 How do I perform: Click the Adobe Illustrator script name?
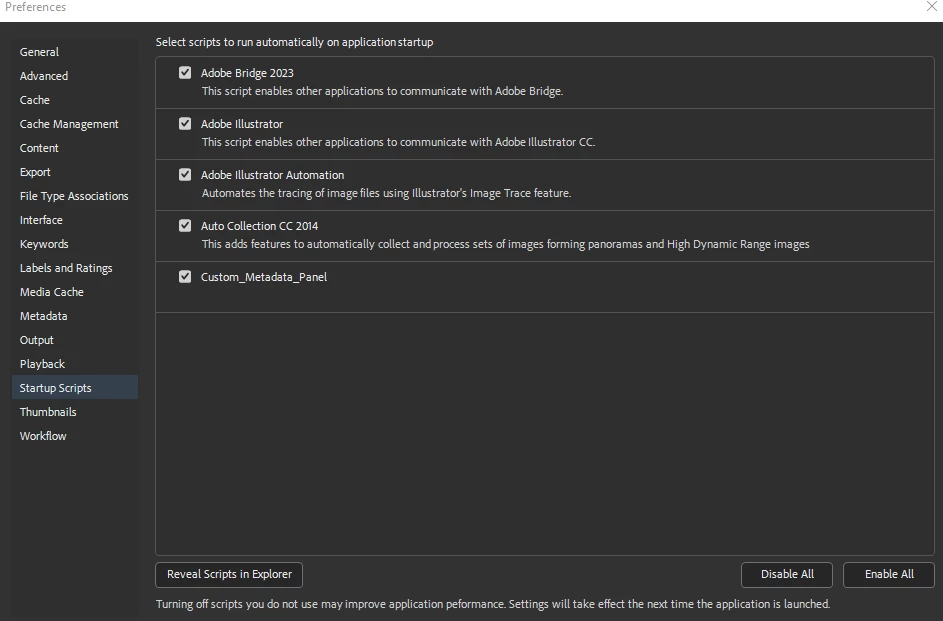click(242, 124)
